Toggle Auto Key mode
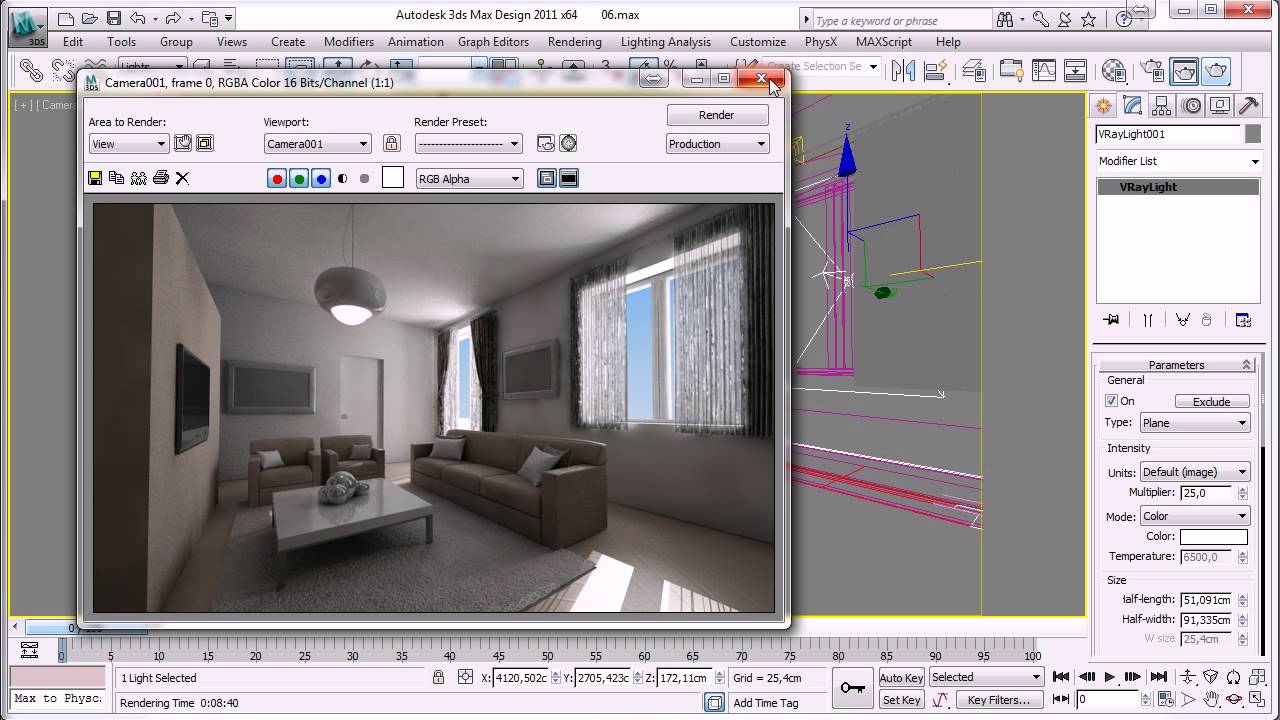This screenshot has width=1280, height=720. [x=901, y=678]
